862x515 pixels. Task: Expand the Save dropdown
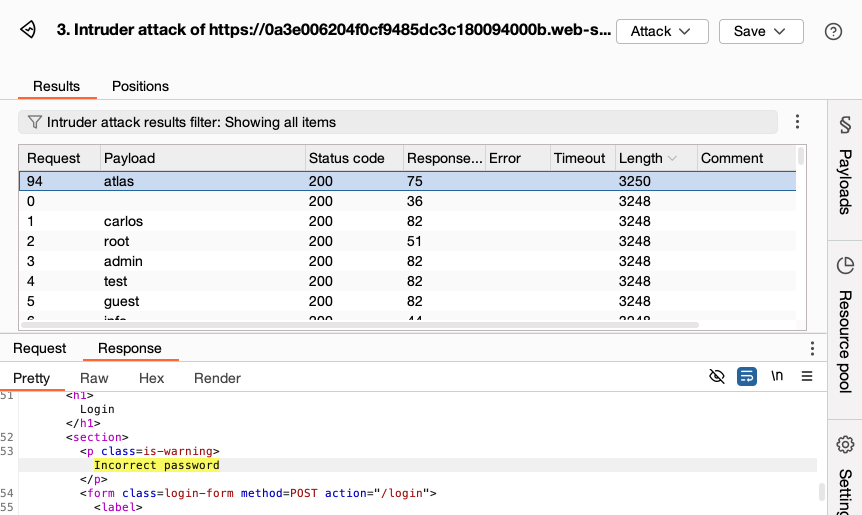click(x=760, y=31)
